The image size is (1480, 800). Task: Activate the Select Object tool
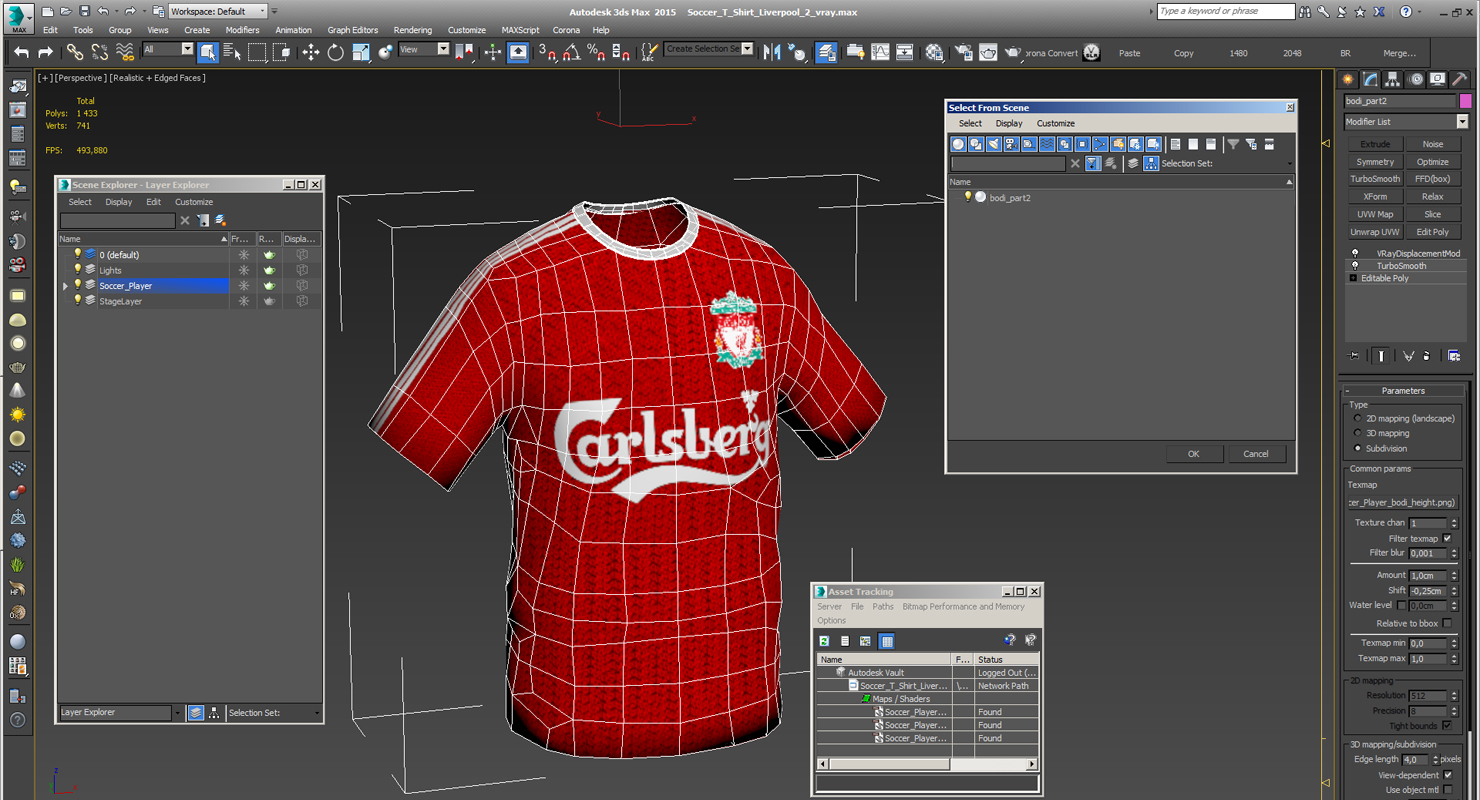click(x=208, y=52)
